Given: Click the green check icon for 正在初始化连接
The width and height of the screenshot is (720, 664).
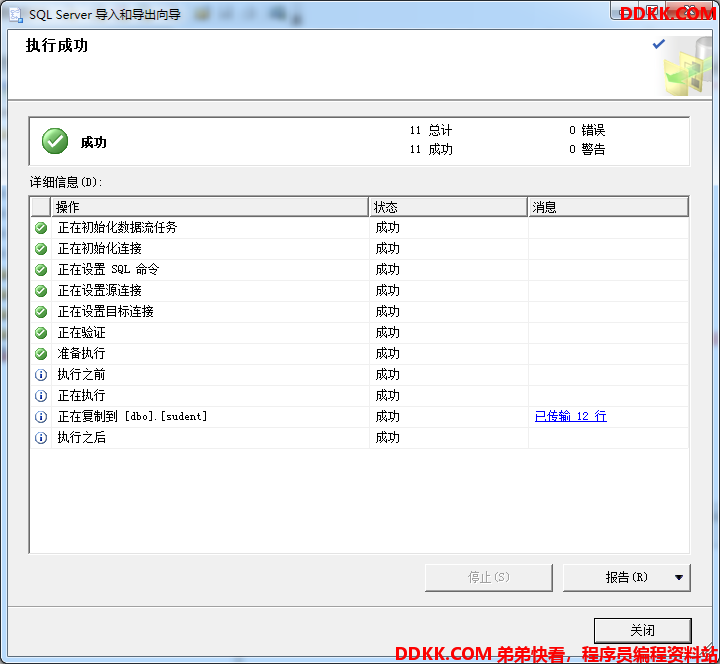Looking at the screenshot, I should 41,249.
